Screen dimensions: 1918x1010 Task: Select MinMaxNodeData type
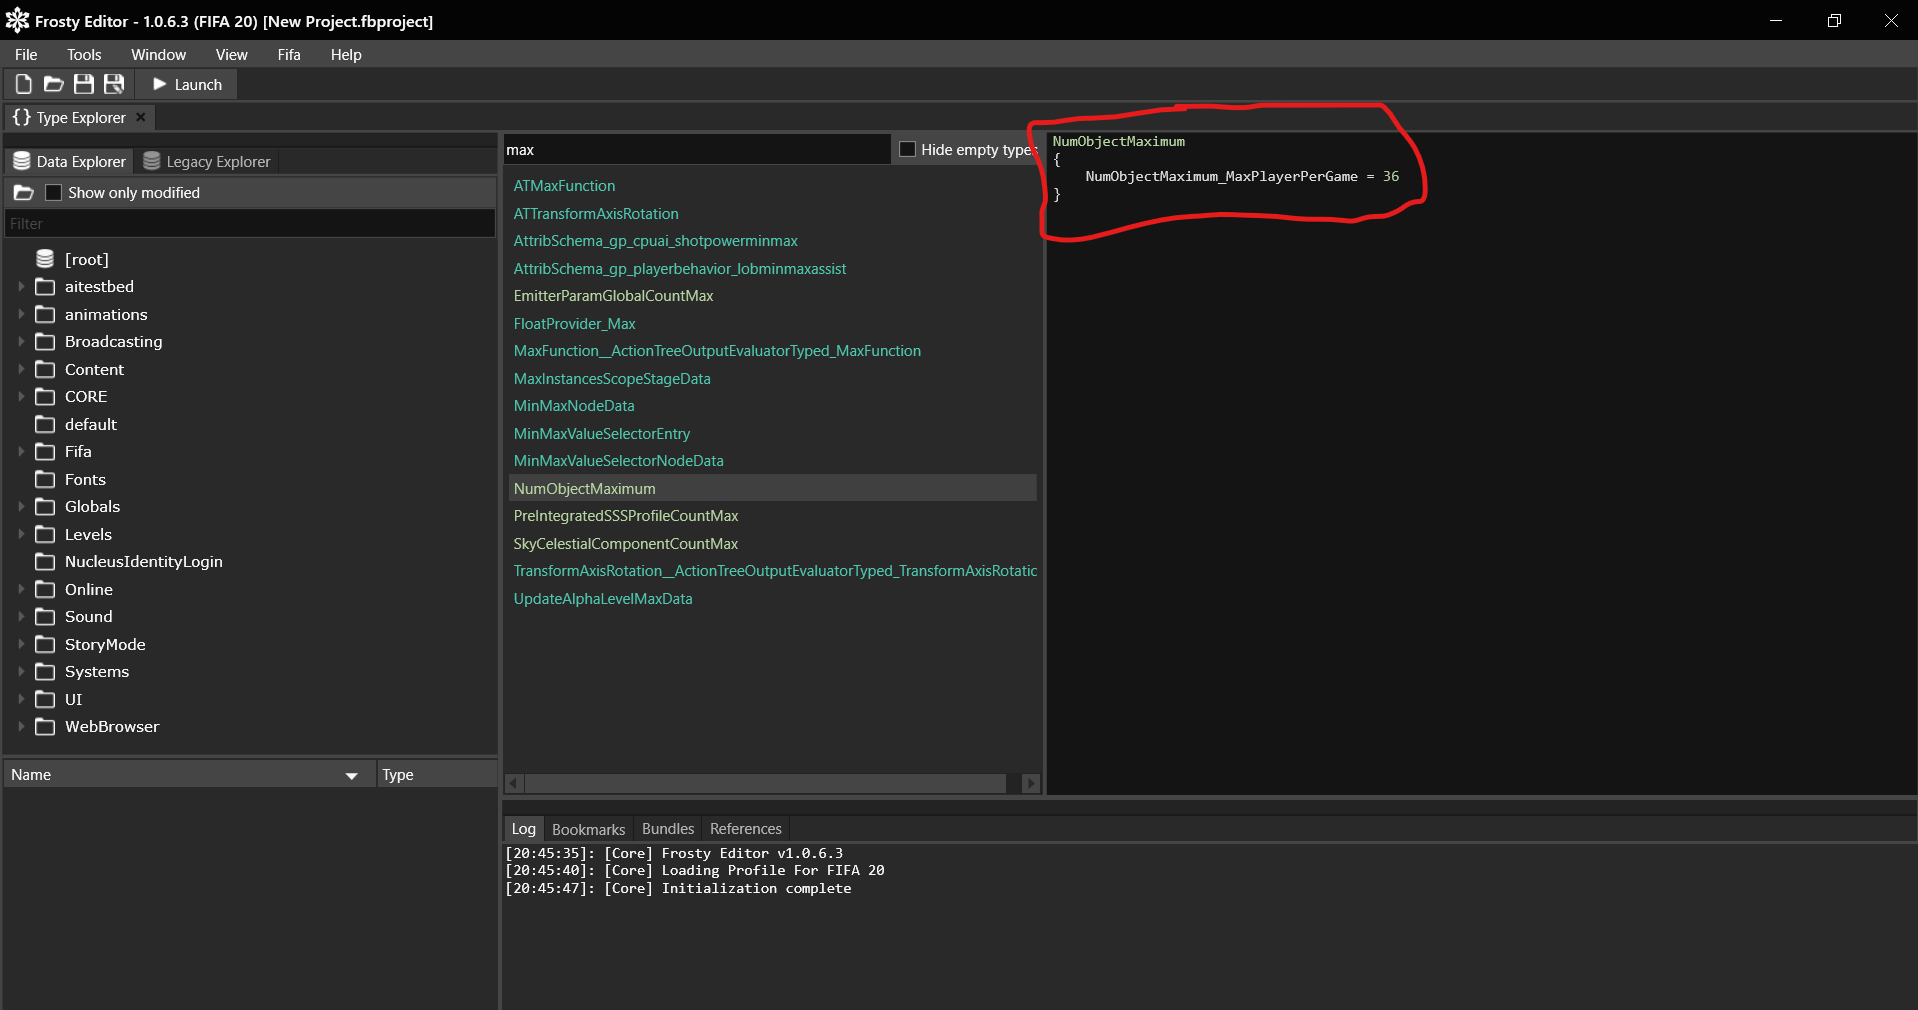coord(574,406)
